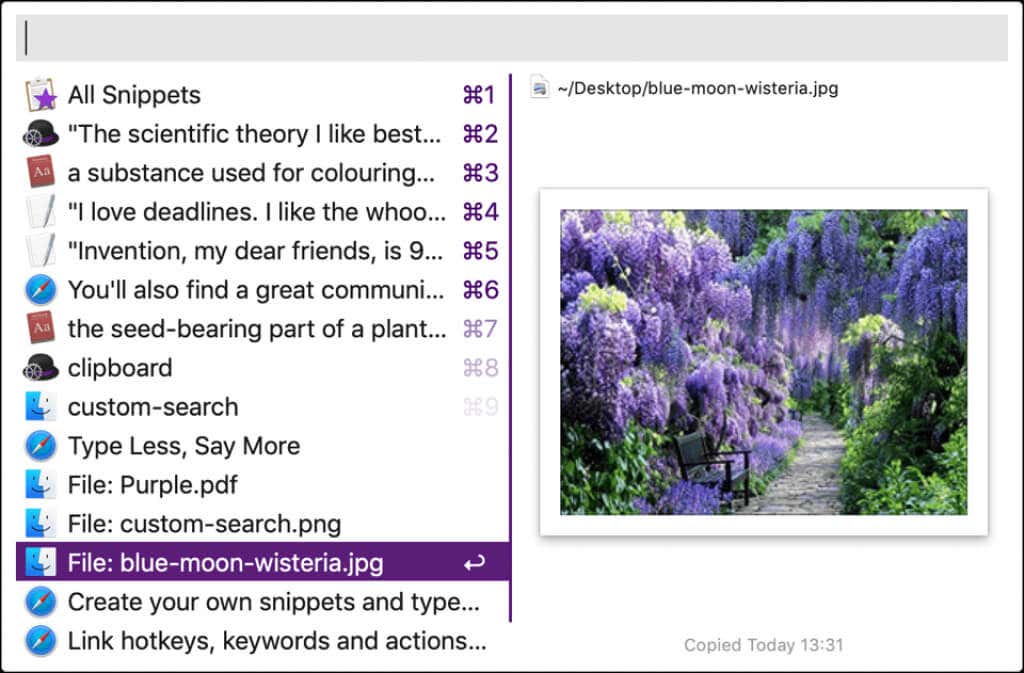Click the Safari icon beside 'You'll also find a great communi…'
The width and height of the screenshot is (1024, 673).
tap(40, 290)
